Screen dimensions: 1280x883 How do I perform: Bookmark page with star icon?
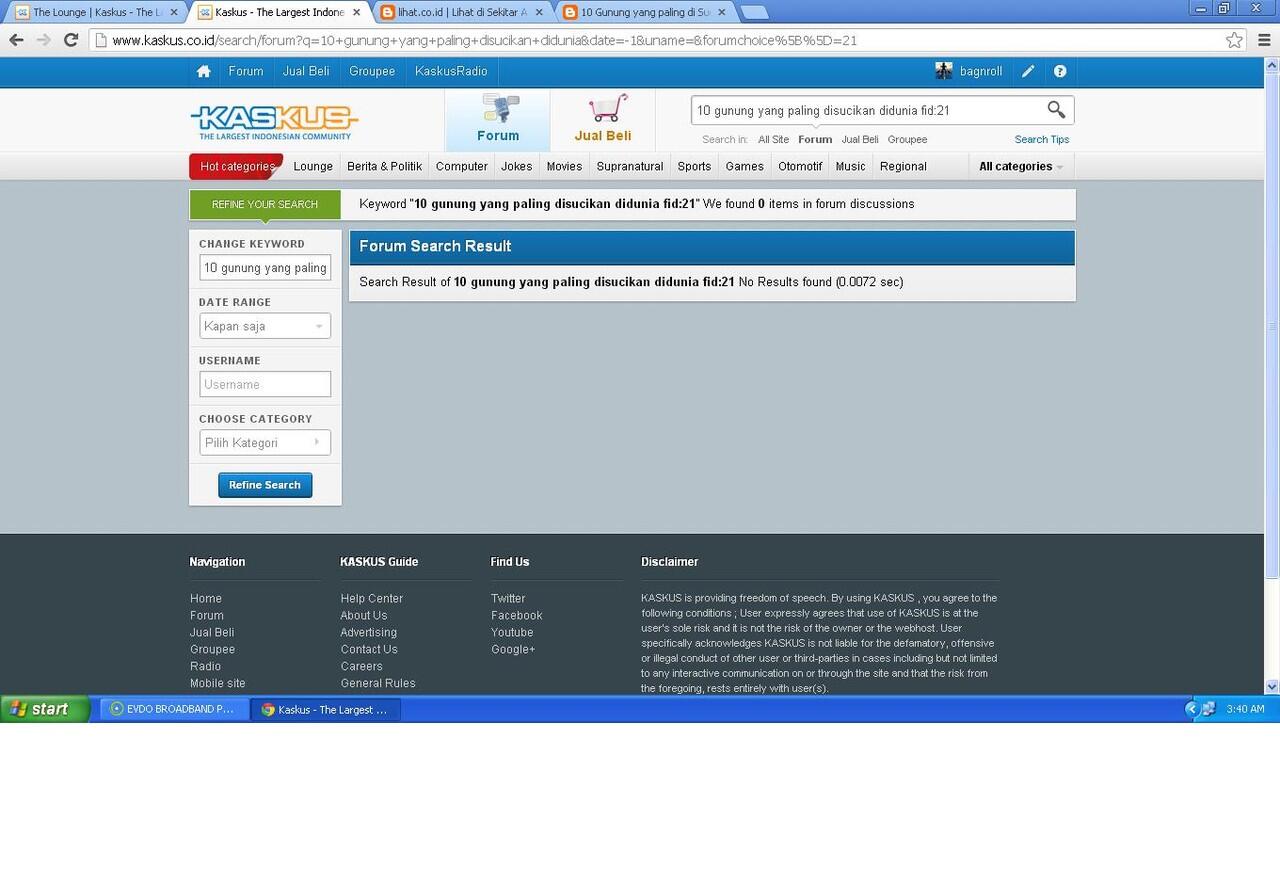1235,40
